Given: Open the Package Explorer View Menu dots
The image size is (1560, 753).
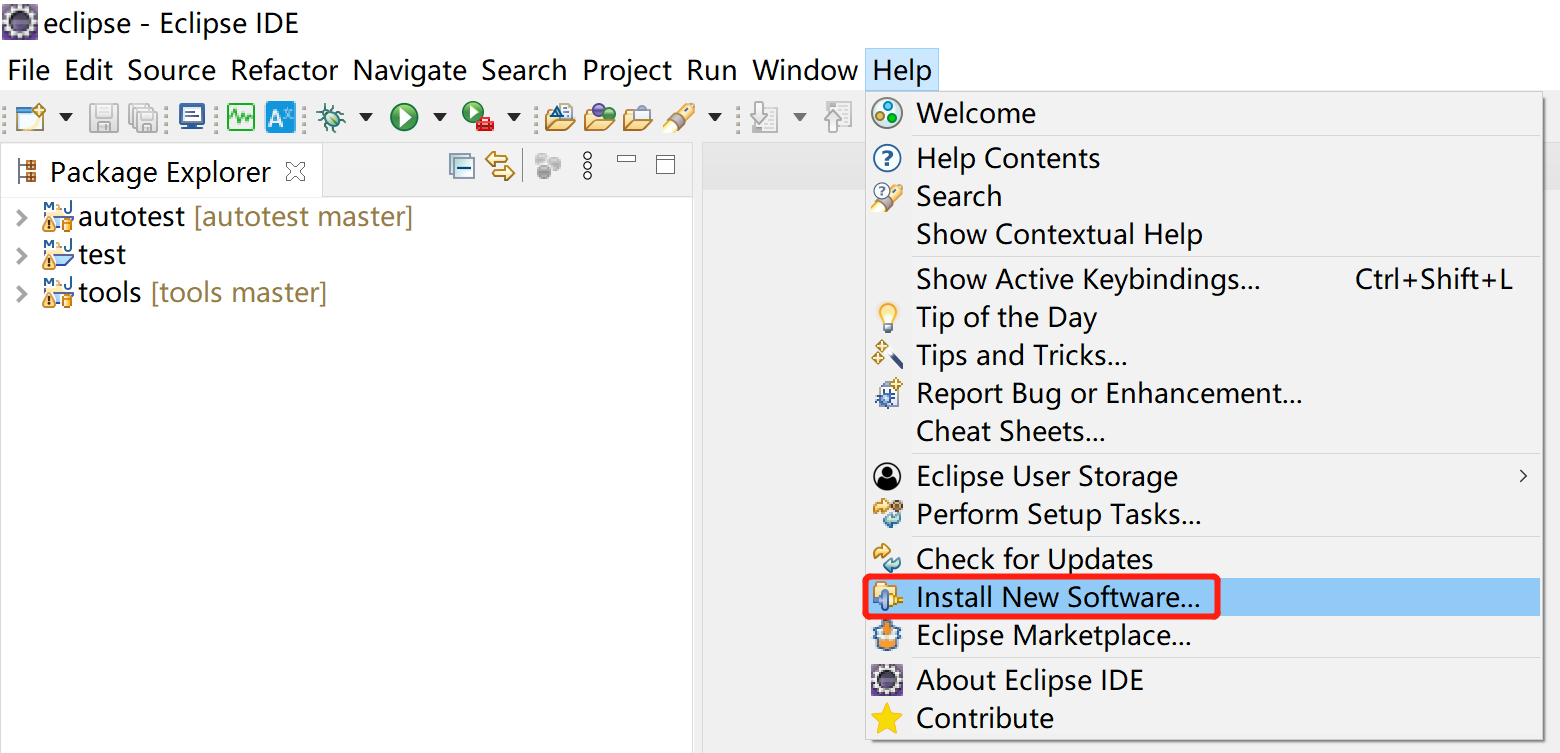Looking at the screenshot, I should [588, 165].
